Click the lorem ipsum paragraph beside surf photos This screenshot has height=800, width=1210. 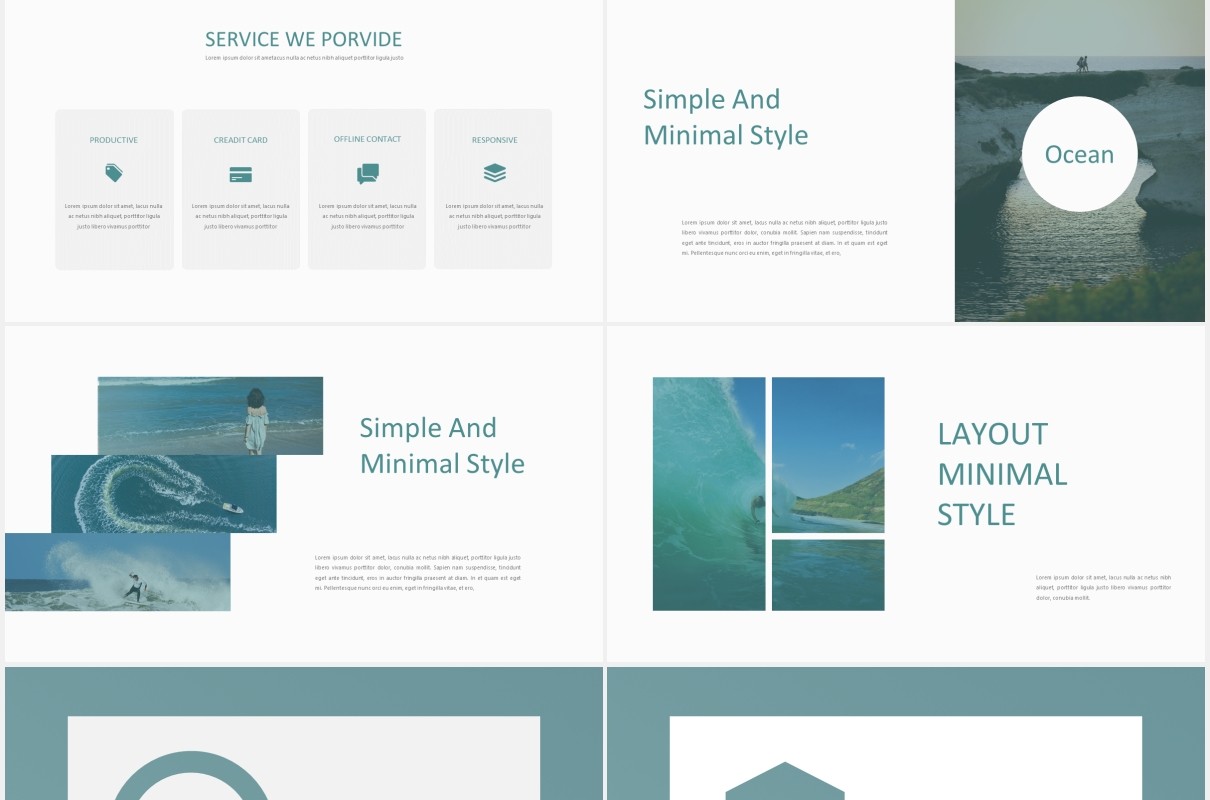point(418,572)
